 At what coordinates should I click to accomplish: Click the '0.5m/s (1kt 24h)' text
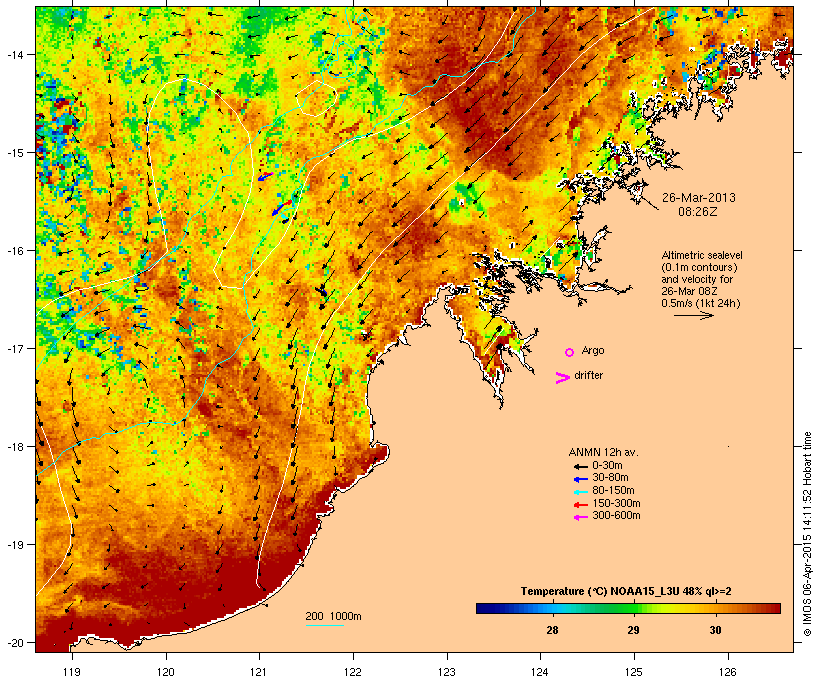[x=701, y=303]
